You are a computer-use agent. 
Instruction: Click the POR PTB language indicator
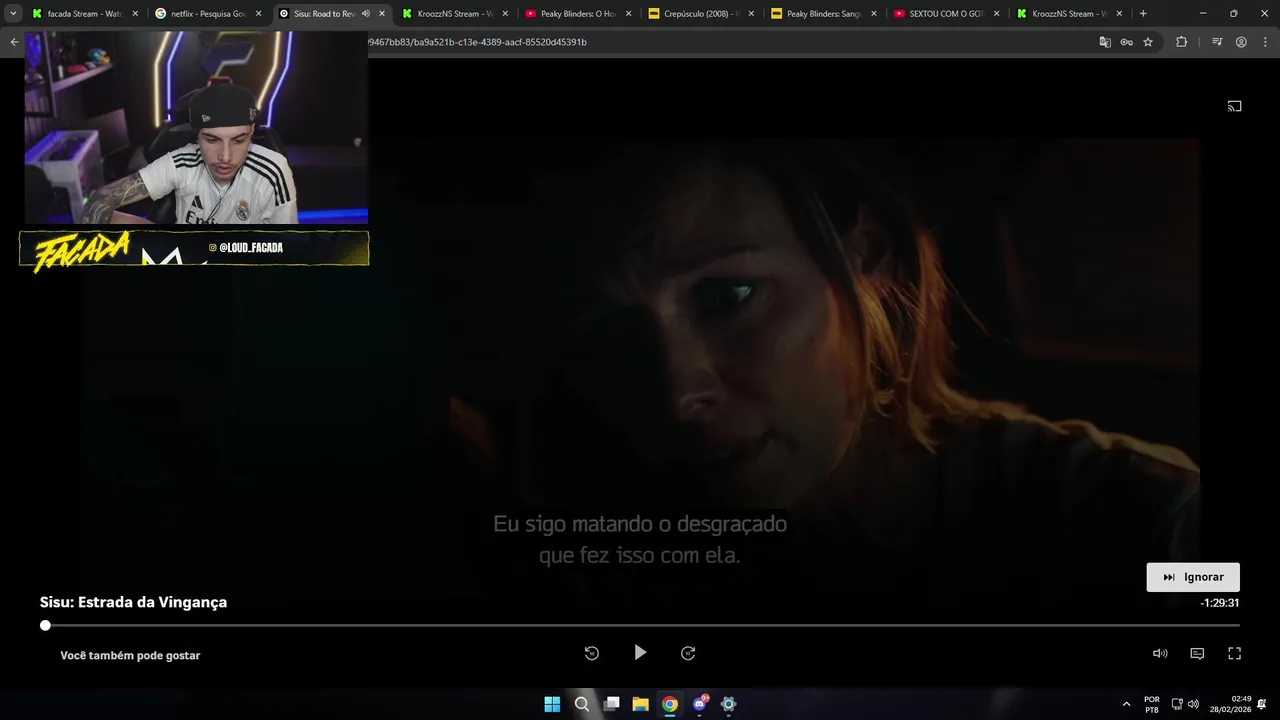point(1152,704)
